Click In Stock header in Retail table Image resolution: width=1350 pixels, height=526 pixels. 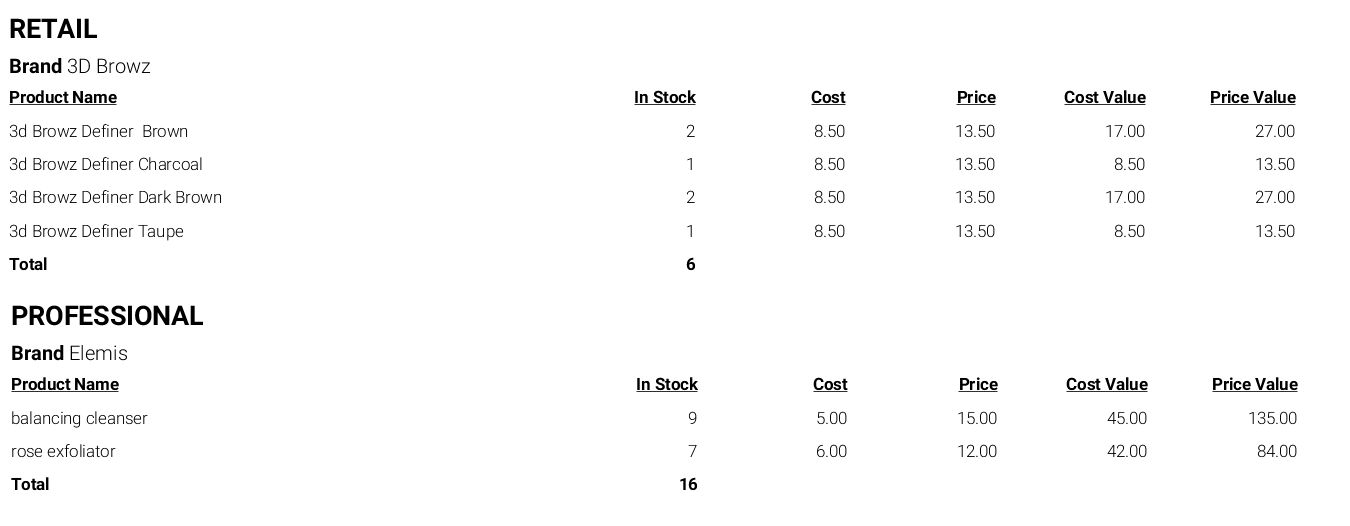(x=665, y=97)
